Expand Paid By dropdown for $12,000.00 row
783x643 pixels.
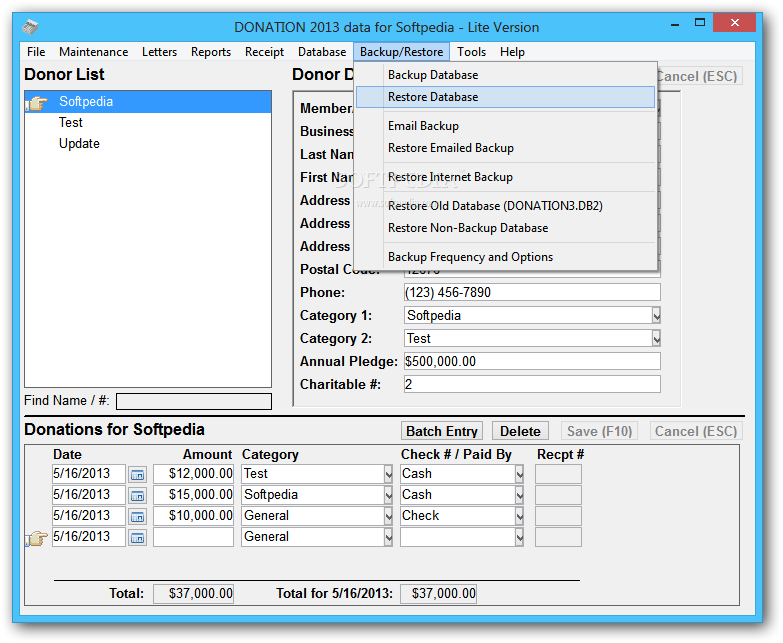pyautogui.click(x=519, y=474)
